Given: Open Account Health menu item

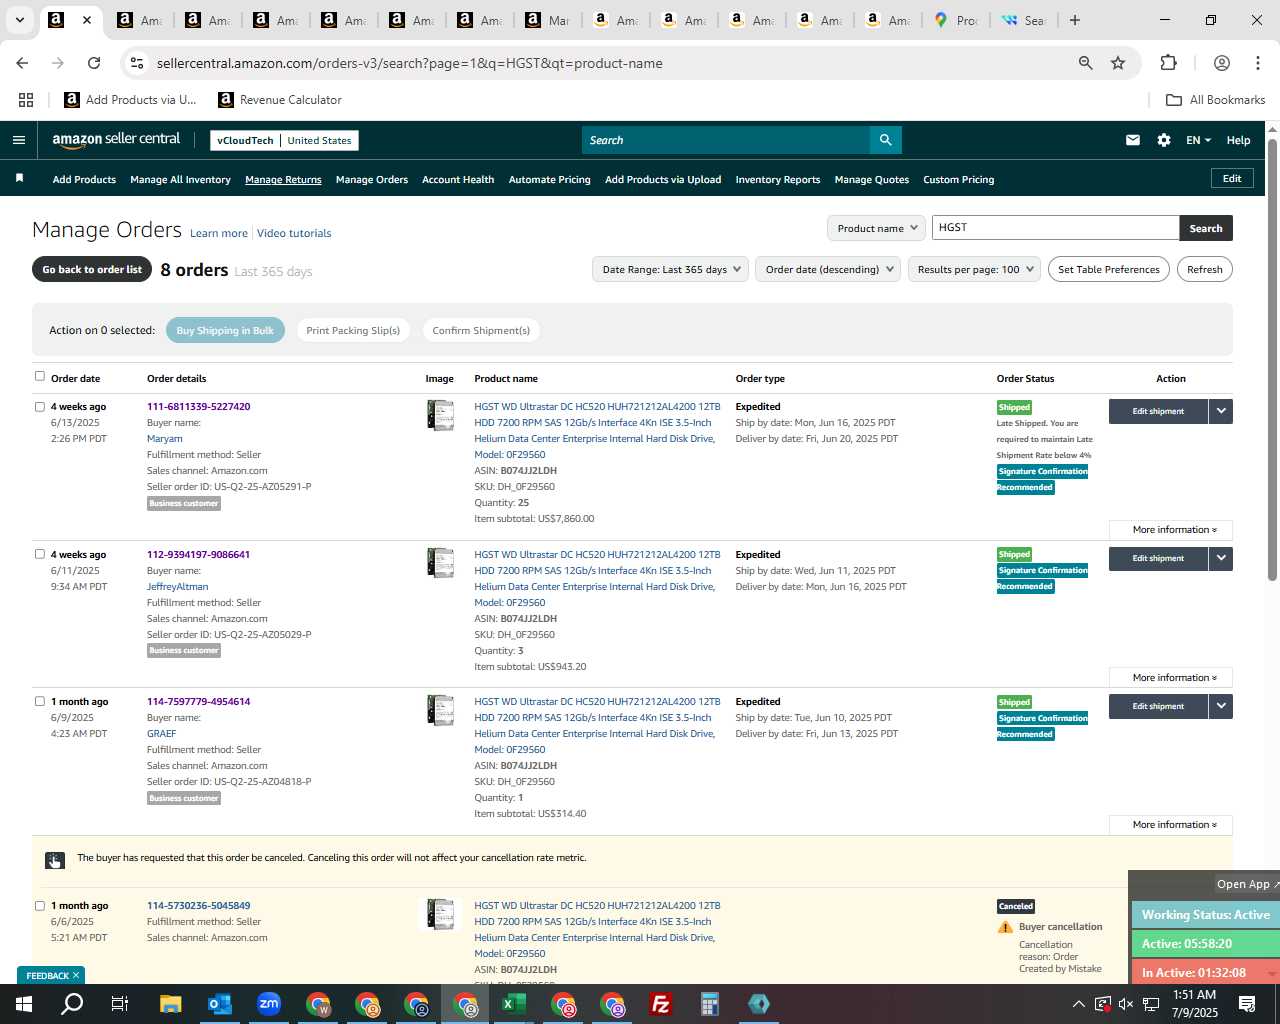Looking at the screenshot, I should pos(458,180).
